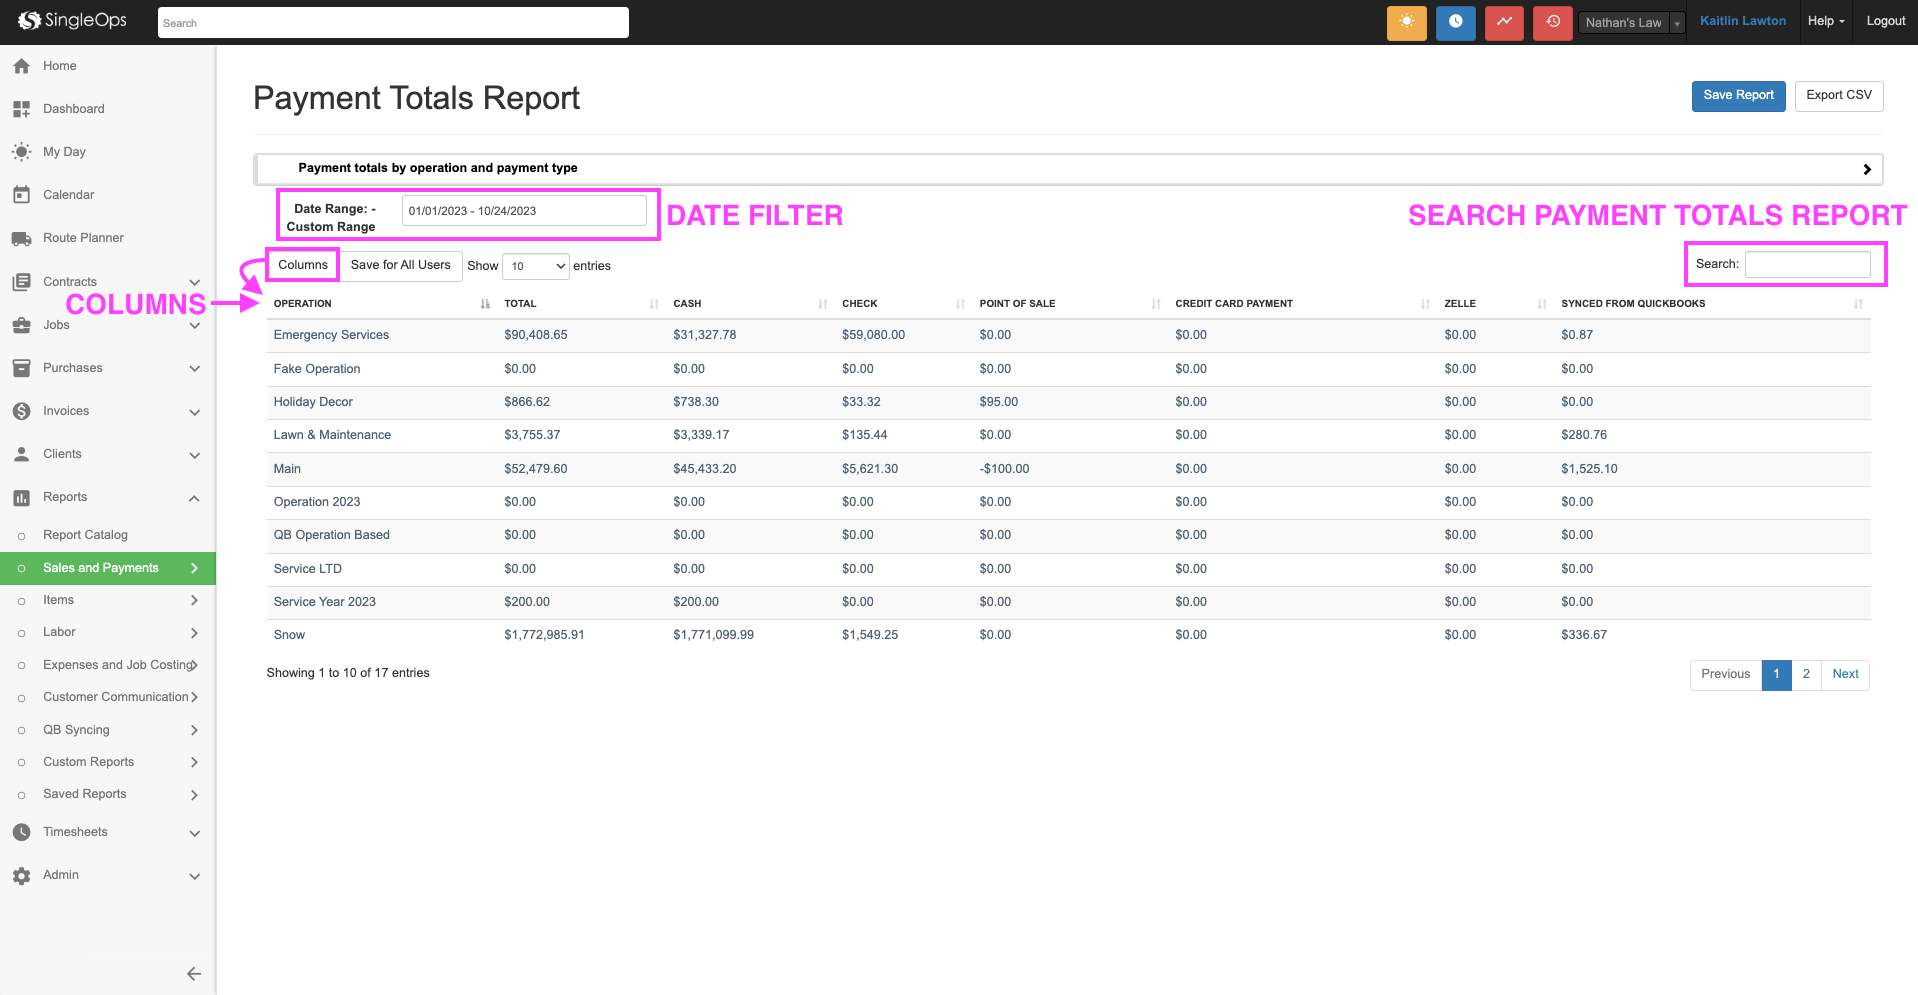Collapse sidebar using the left arrow icon
This screenshot has width=1918, height=995.
194,973
